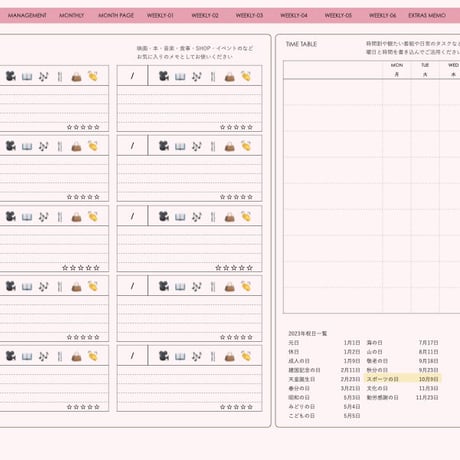
Task: Go to the MONTH PAGE tab
Action: coord(116,15)
